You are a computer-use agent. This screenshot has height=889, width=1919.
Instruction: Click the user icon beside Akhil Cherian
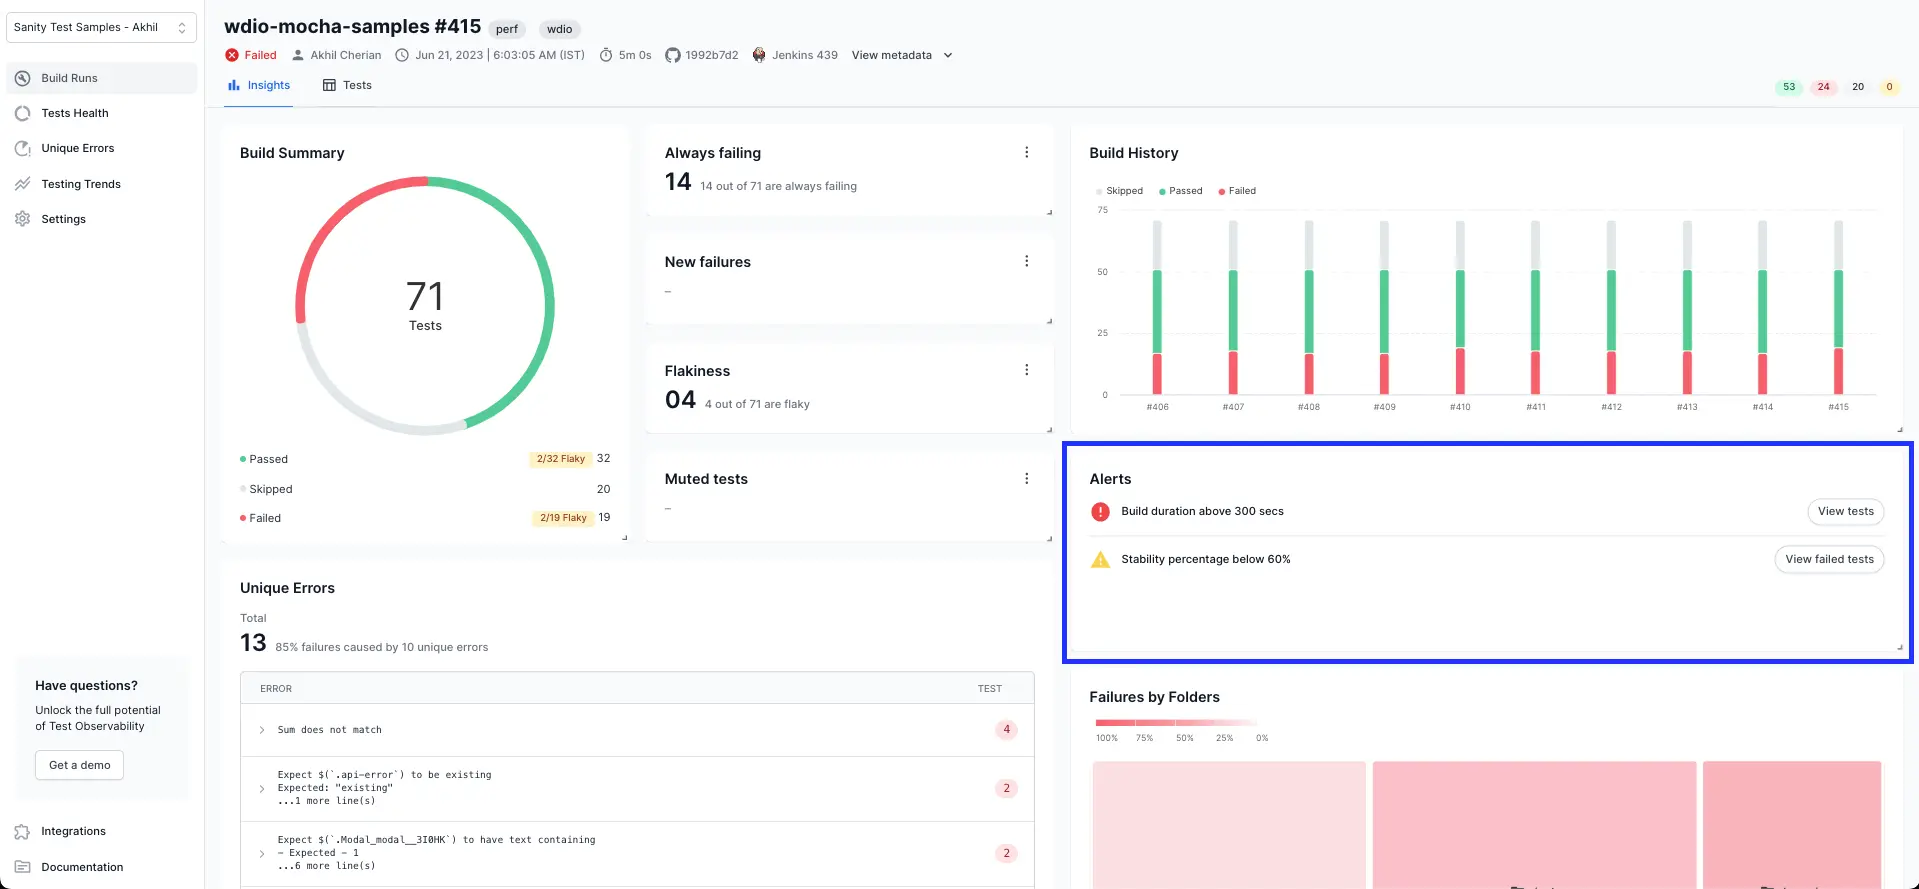(298, 55)
